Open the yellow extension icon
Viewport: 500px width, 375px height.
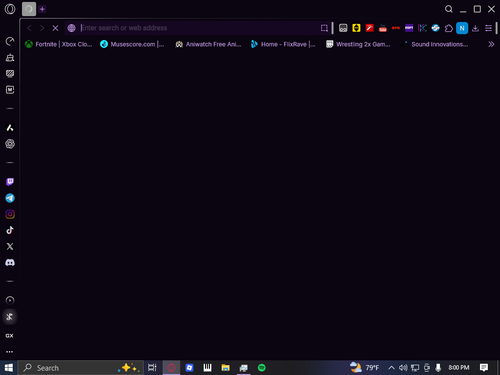[x=356, y=28]
